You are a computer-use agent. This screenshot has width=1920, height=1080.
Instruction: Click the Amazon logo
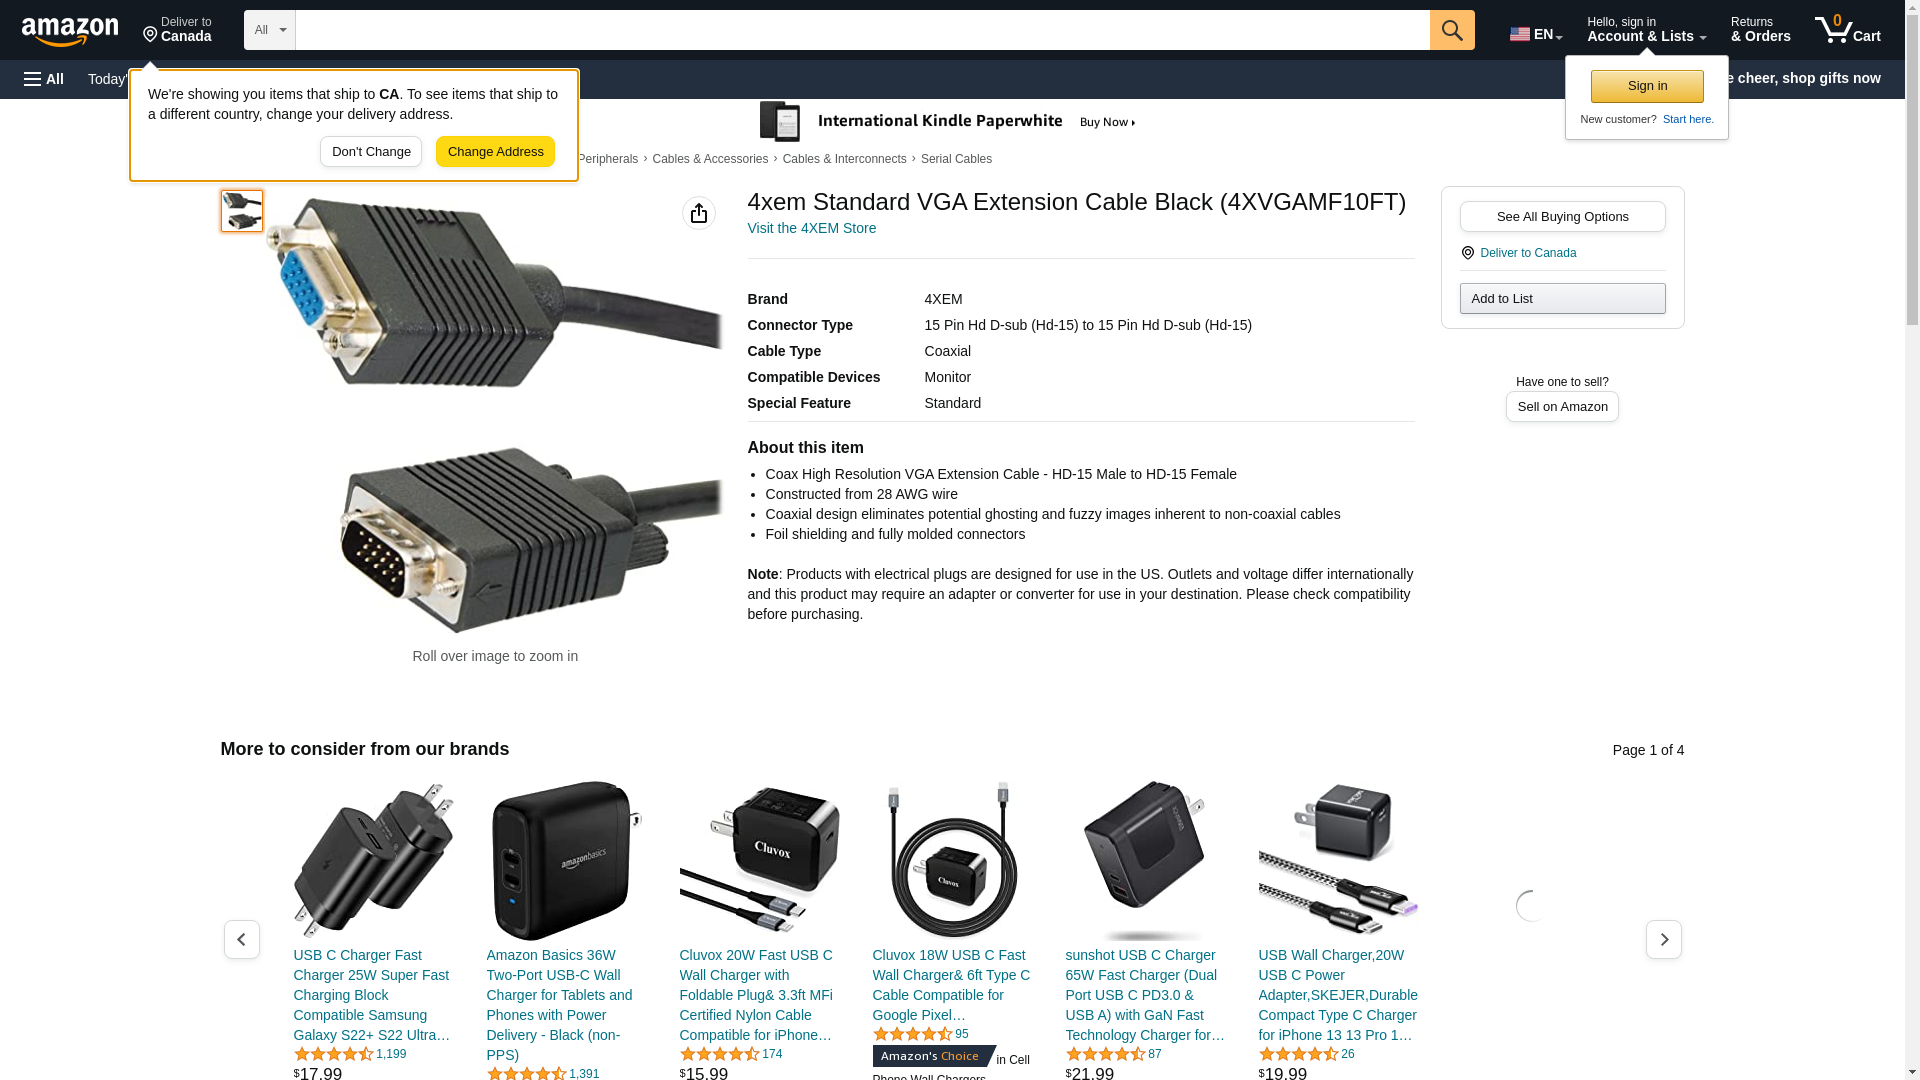click(70, 31)
